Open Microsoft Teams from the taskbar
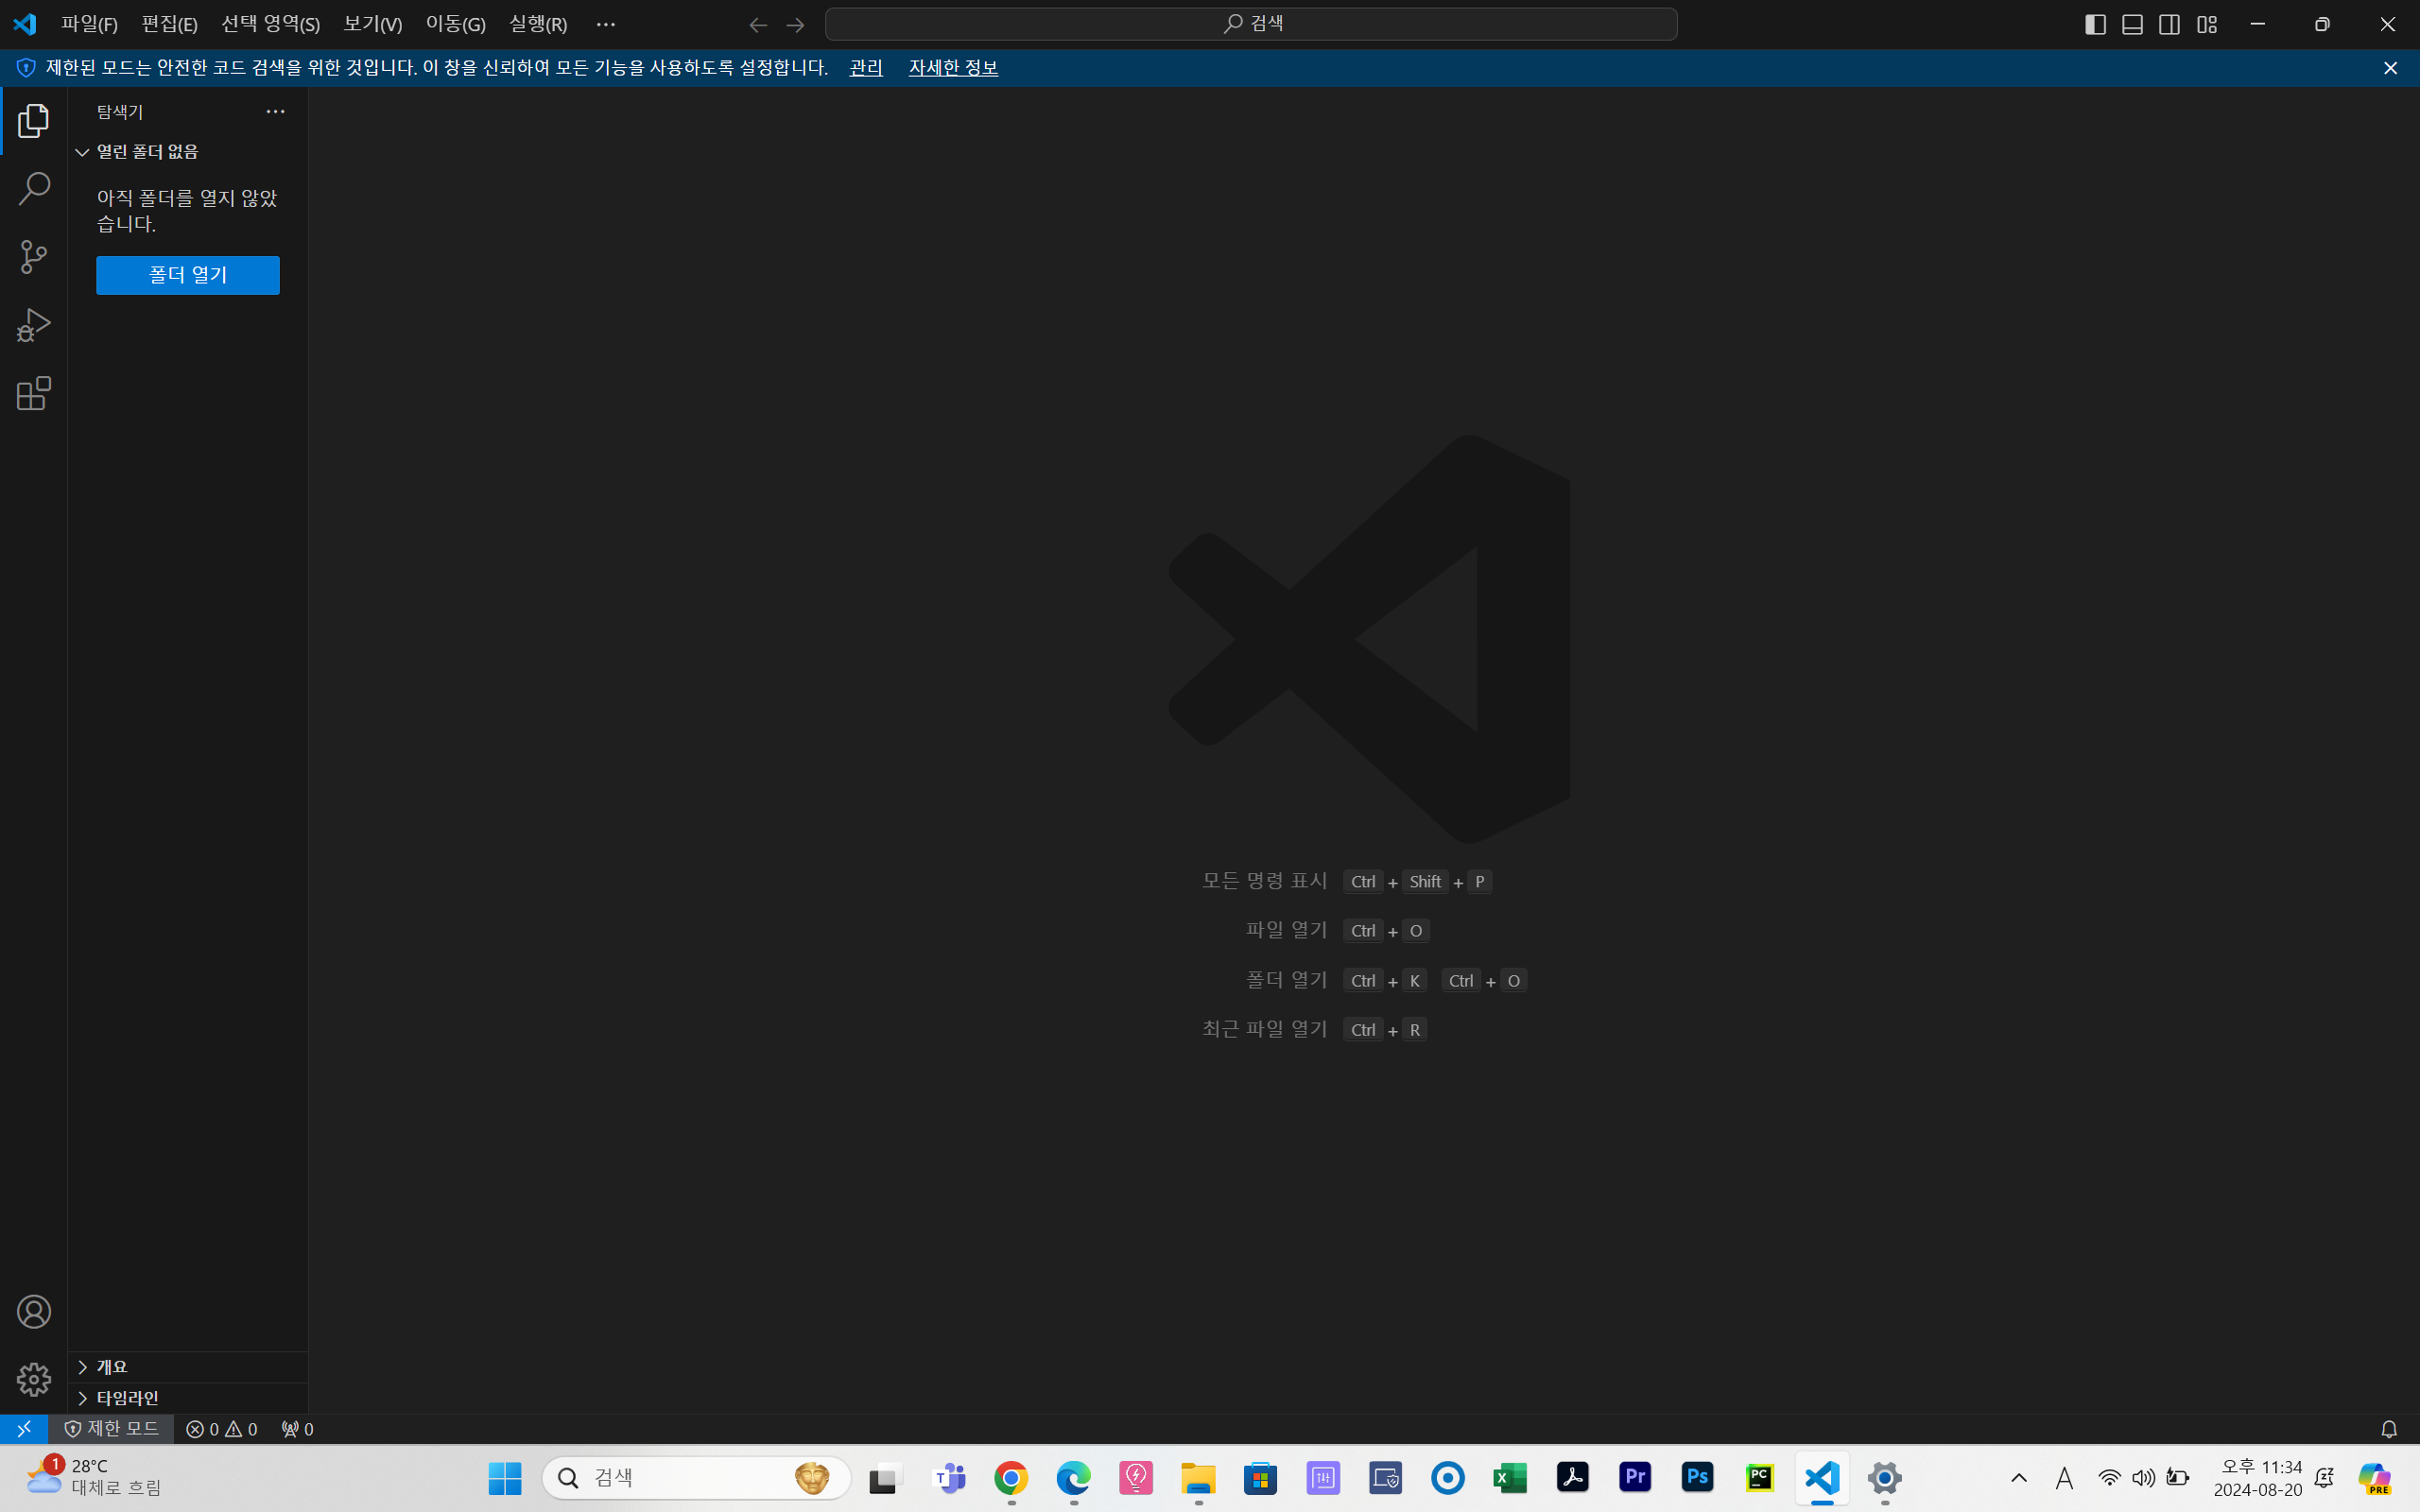2420x1512 pixels. (x=949, y=1478)
